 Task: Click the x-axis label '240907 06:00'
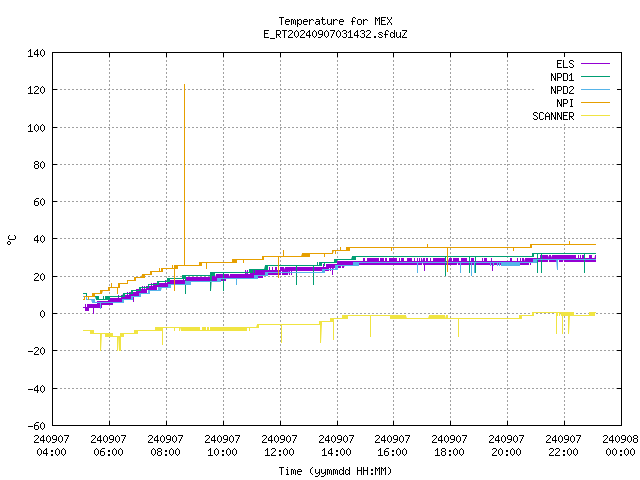tap(109, 446)
